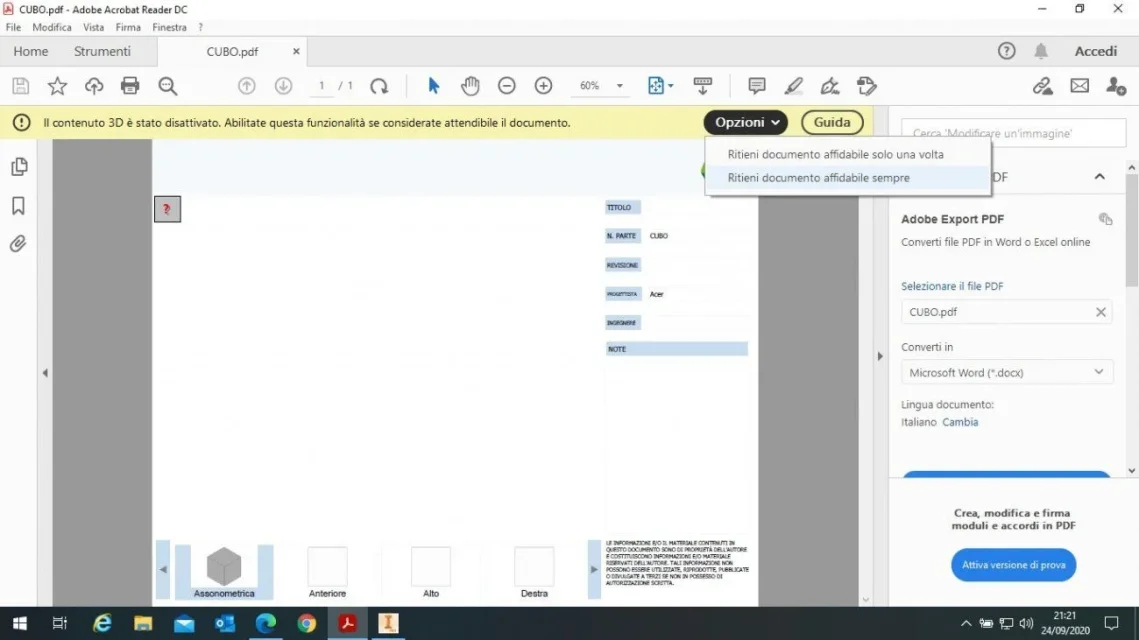Click the upload to cloud icon
Viewport: 1139px width, 640px height.
pos(94,86)
